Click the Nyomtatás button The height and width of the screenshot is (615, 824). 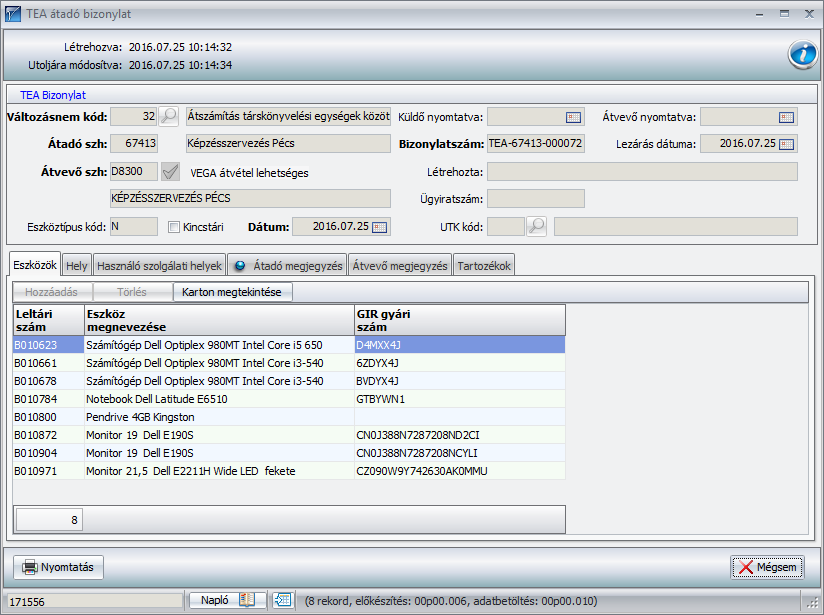coord(58,567)
